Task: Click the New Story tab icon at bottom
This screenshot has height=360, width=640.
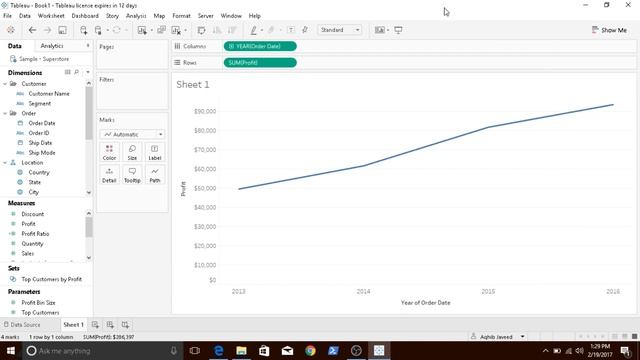Action: coord(125,324)
